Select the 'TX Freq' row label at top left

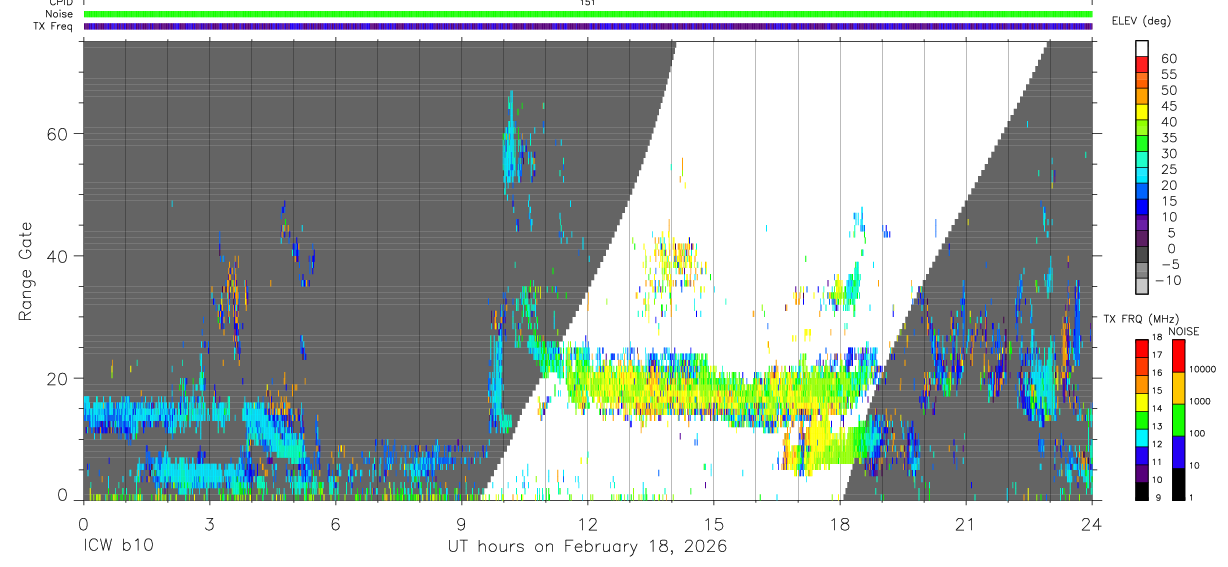click(x=54, y=26)
